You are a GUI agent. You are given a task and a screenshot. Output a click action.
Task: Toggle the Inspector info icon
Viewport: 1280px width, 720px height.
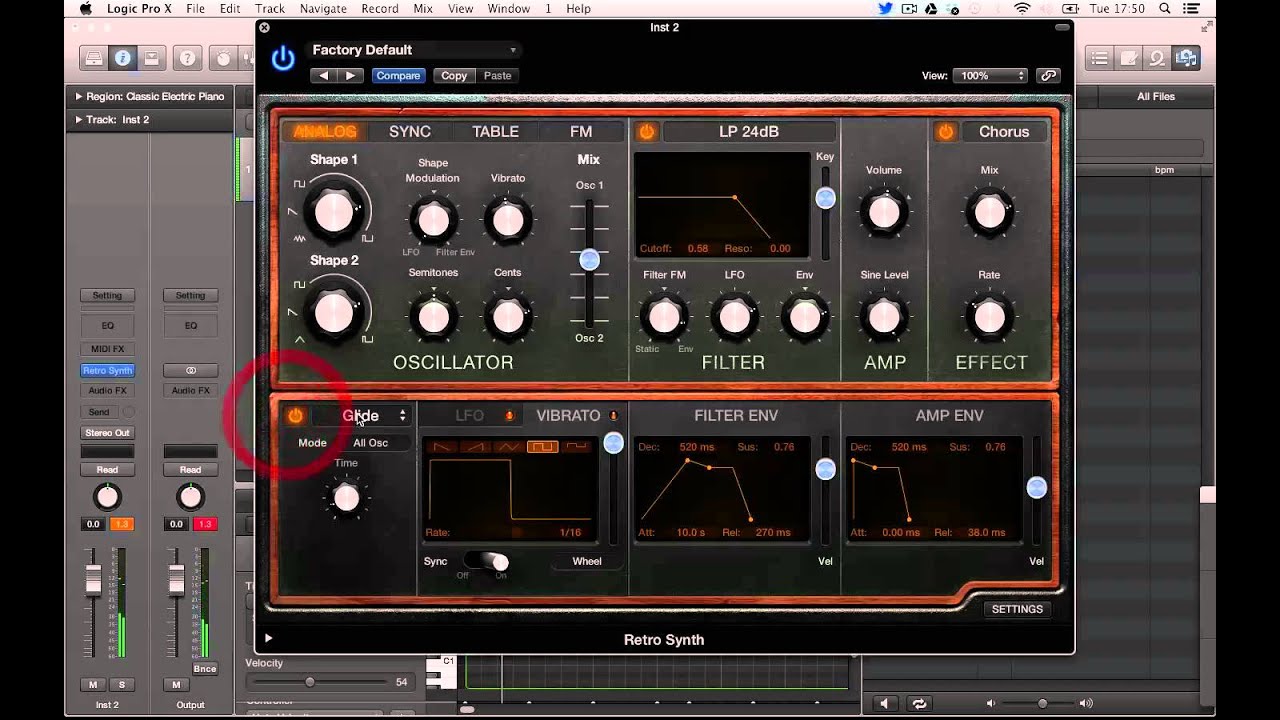(x=123, y=59)
